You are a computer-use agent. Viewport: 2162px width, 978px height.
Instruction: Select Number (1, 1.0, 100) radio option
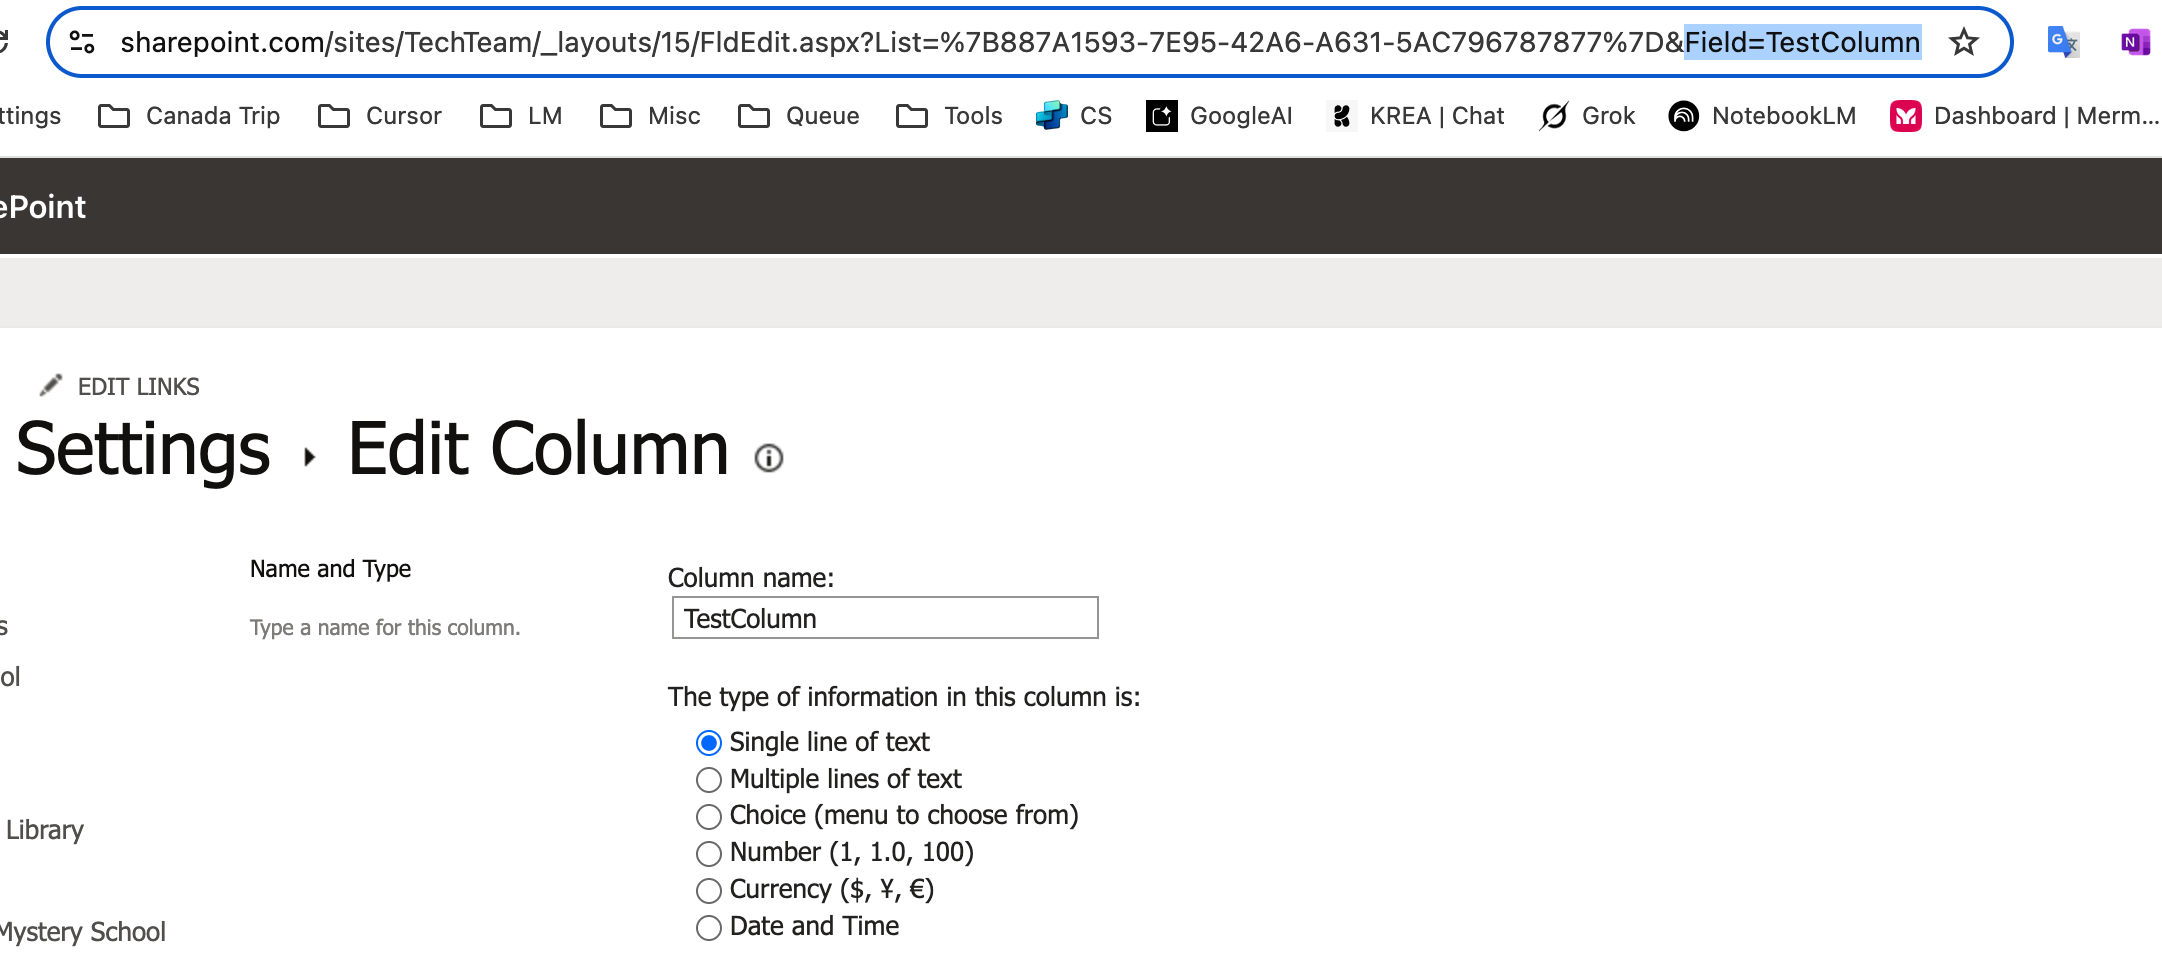pyautogui.click(x=709, y=853)
